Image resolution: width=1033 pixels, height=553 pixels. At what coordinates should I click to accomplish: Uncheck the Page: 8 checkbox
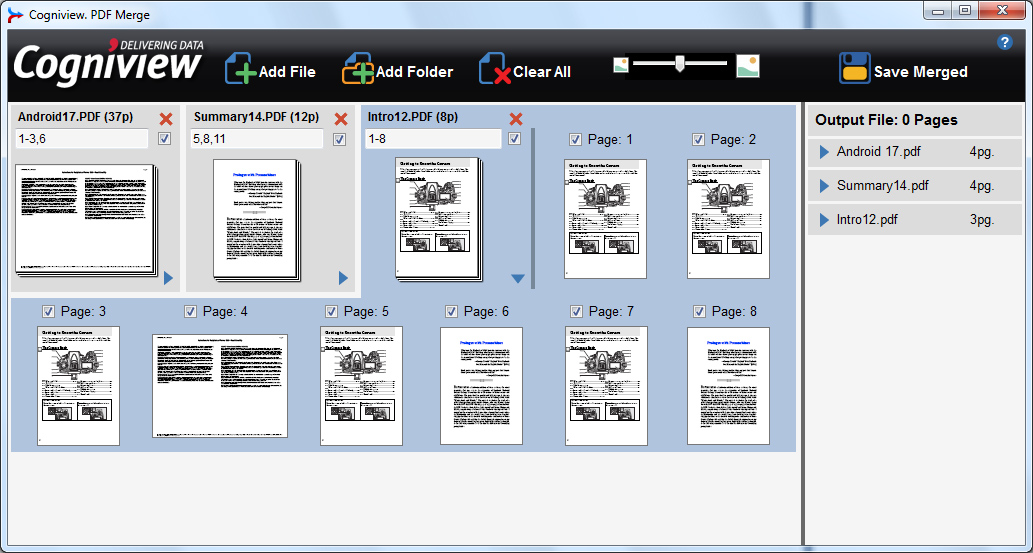pos(700,312)
